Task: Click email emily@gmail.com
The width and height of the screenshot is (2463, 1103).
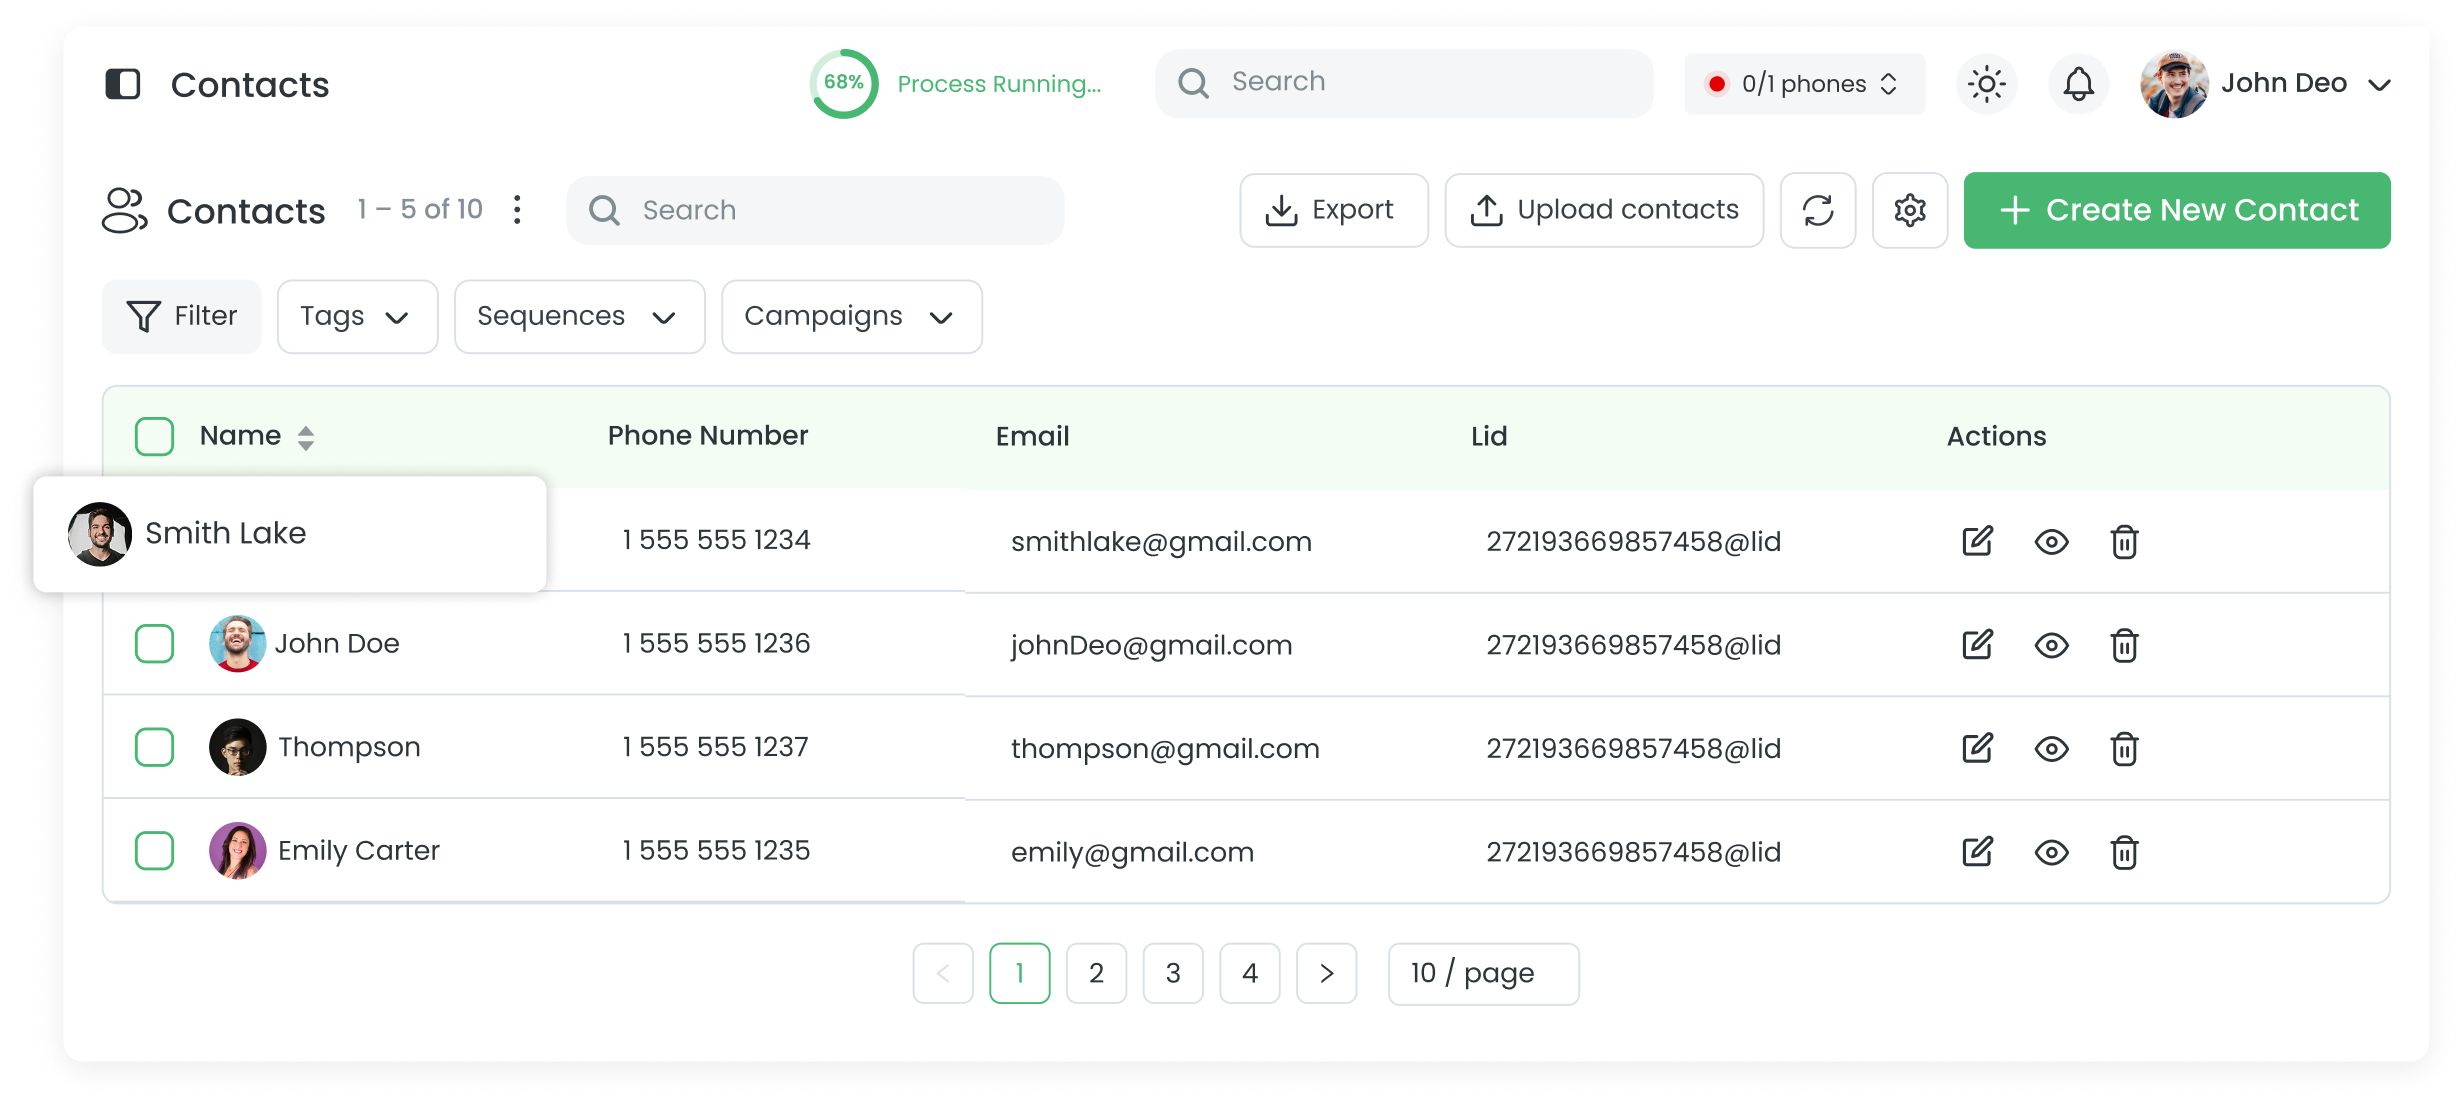Action: pos(1132,852)
